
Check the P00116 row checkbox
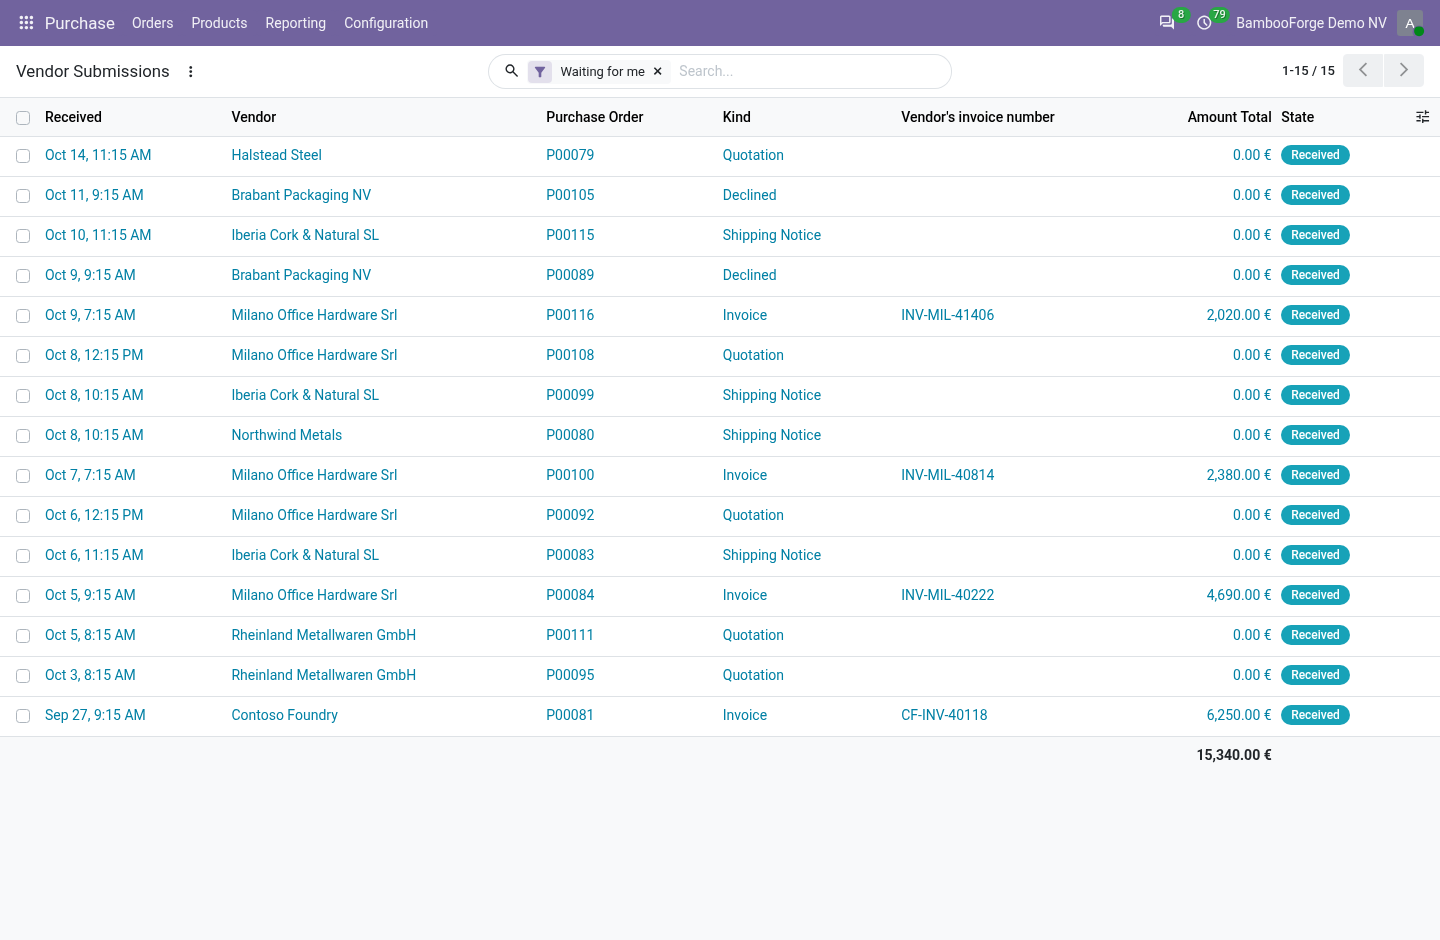[23, 316]
